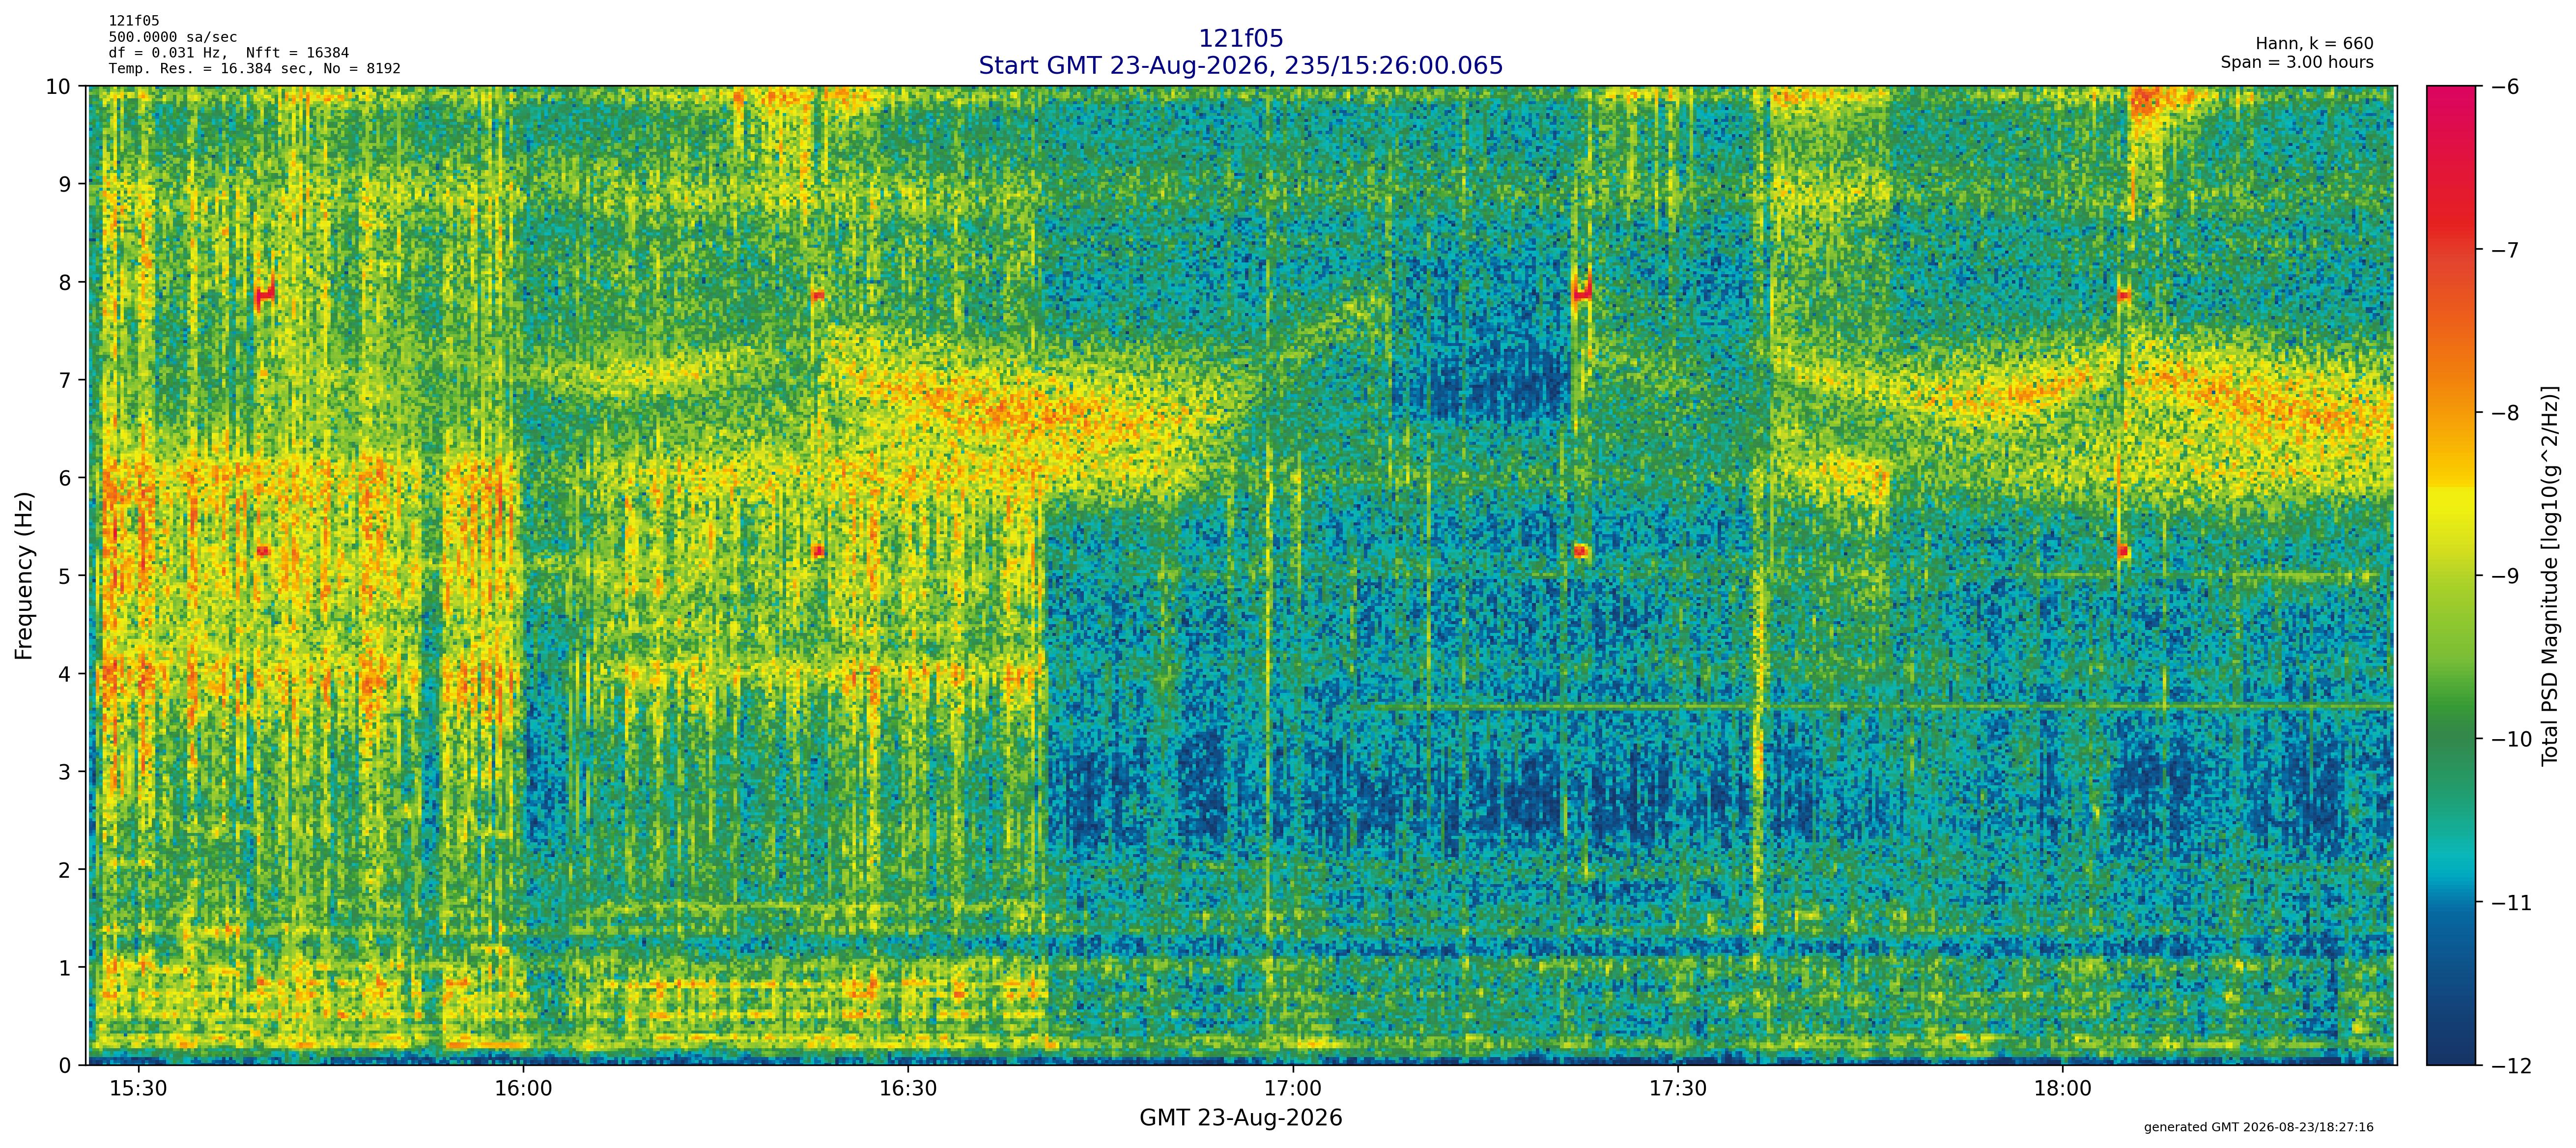The image size is (2576, 1148).
Task: Select the colorbar tick label "−9"
Action: tap(2505, 576)
